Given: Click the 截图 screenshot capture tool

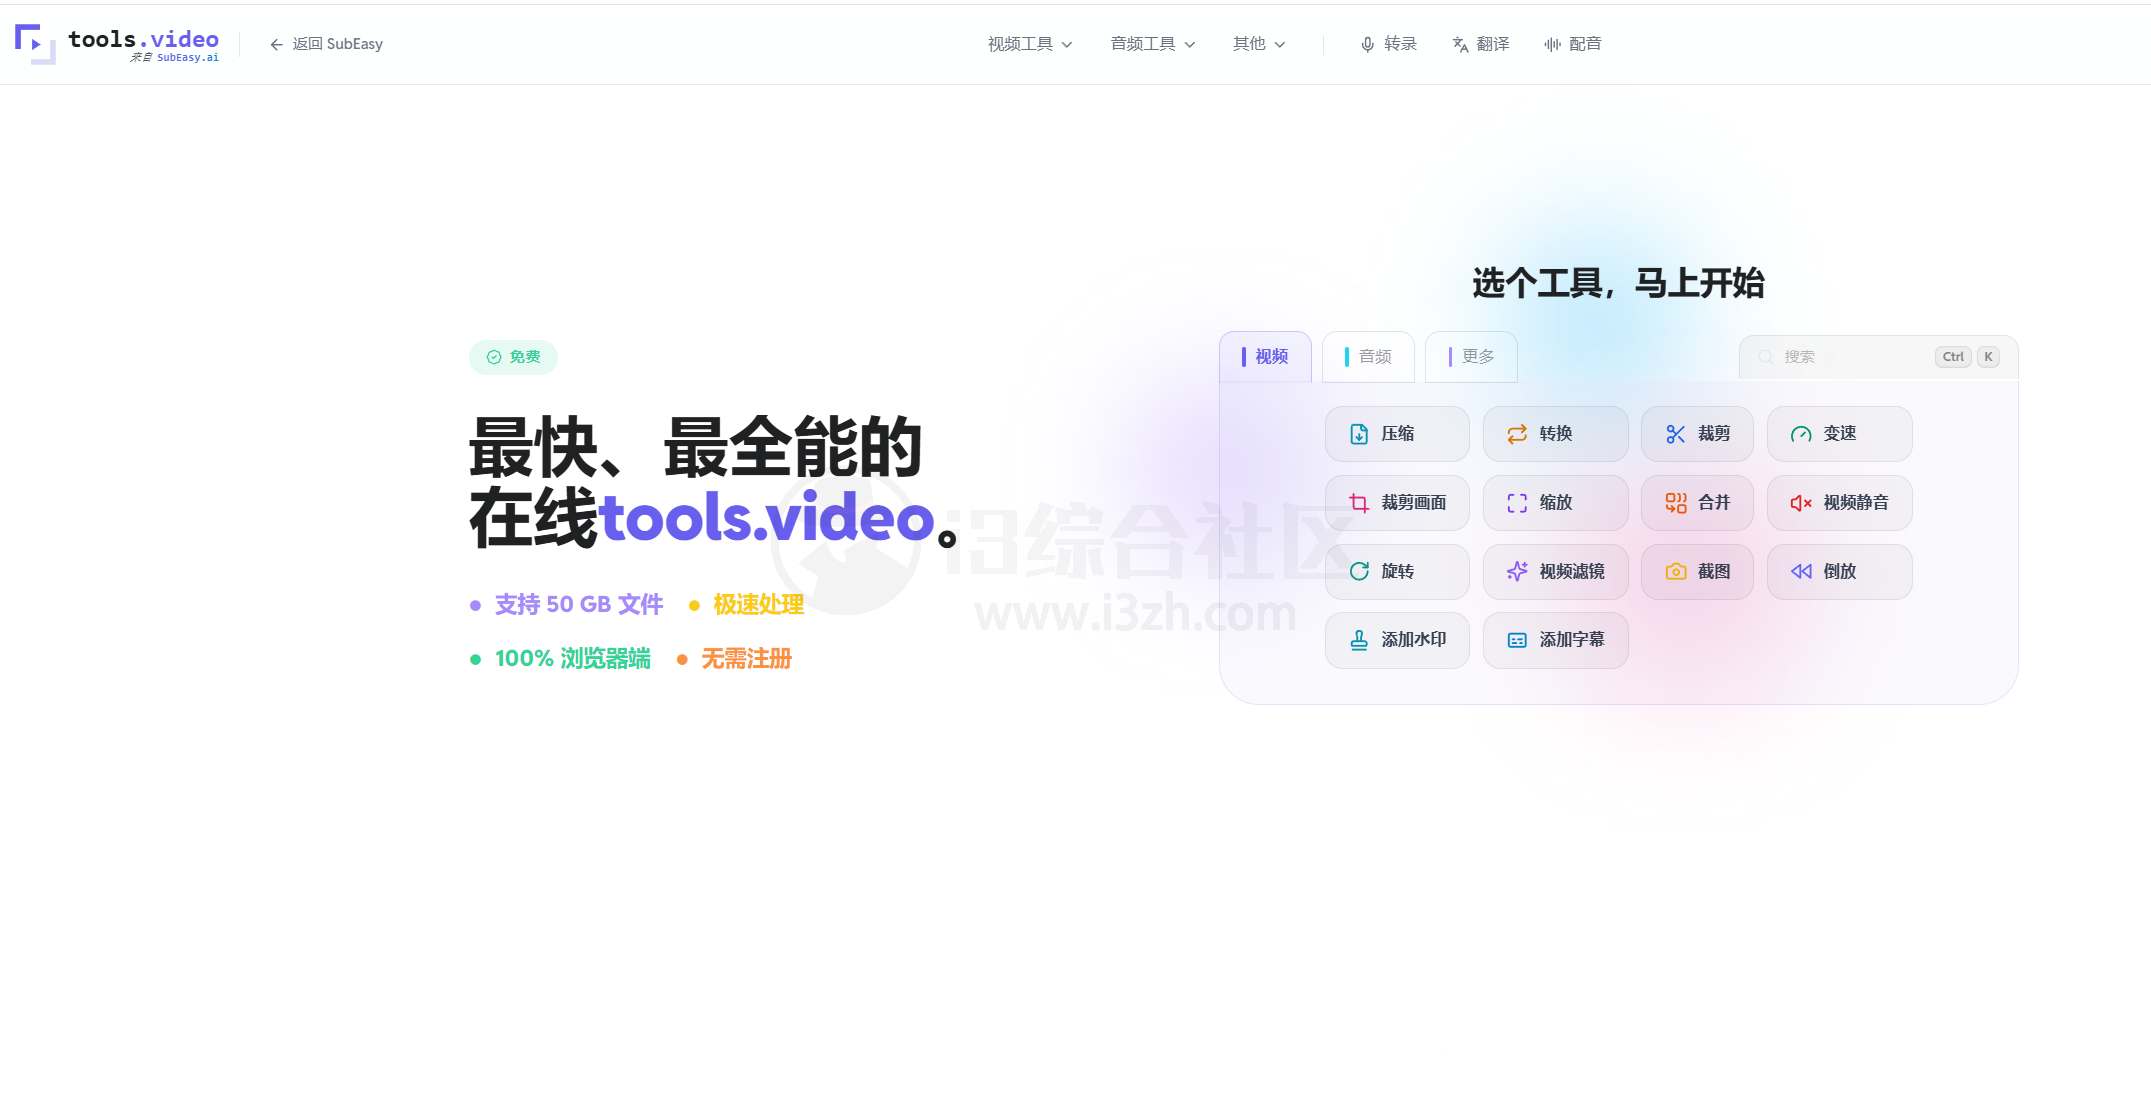Looking at the screenshot, I should (1697, 571).
